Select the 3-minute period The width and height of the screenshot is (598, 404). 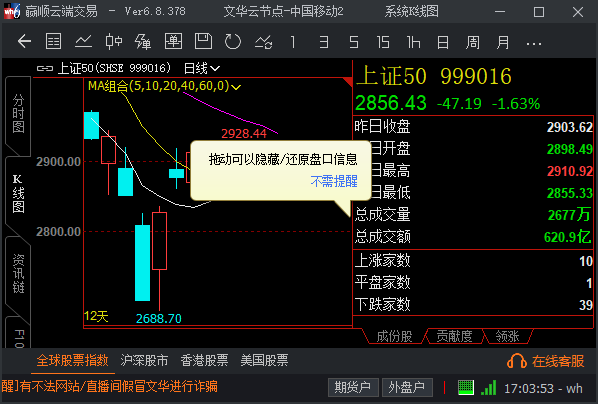(x=324, y=42)
